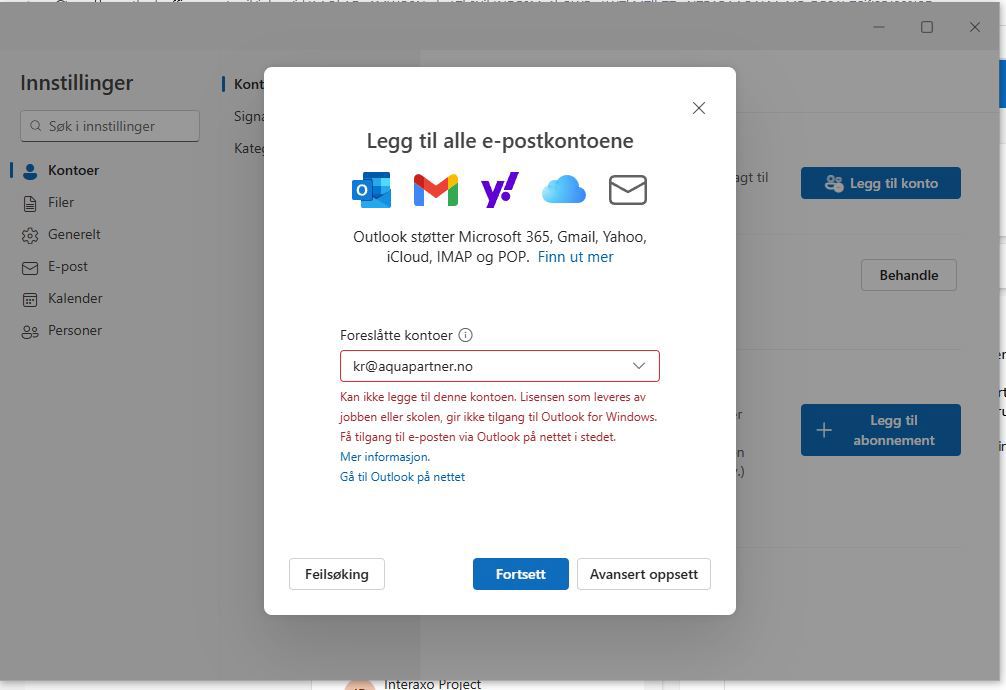Open Avansert oppsett
1006x690 pixels.
tap(644, 574)
